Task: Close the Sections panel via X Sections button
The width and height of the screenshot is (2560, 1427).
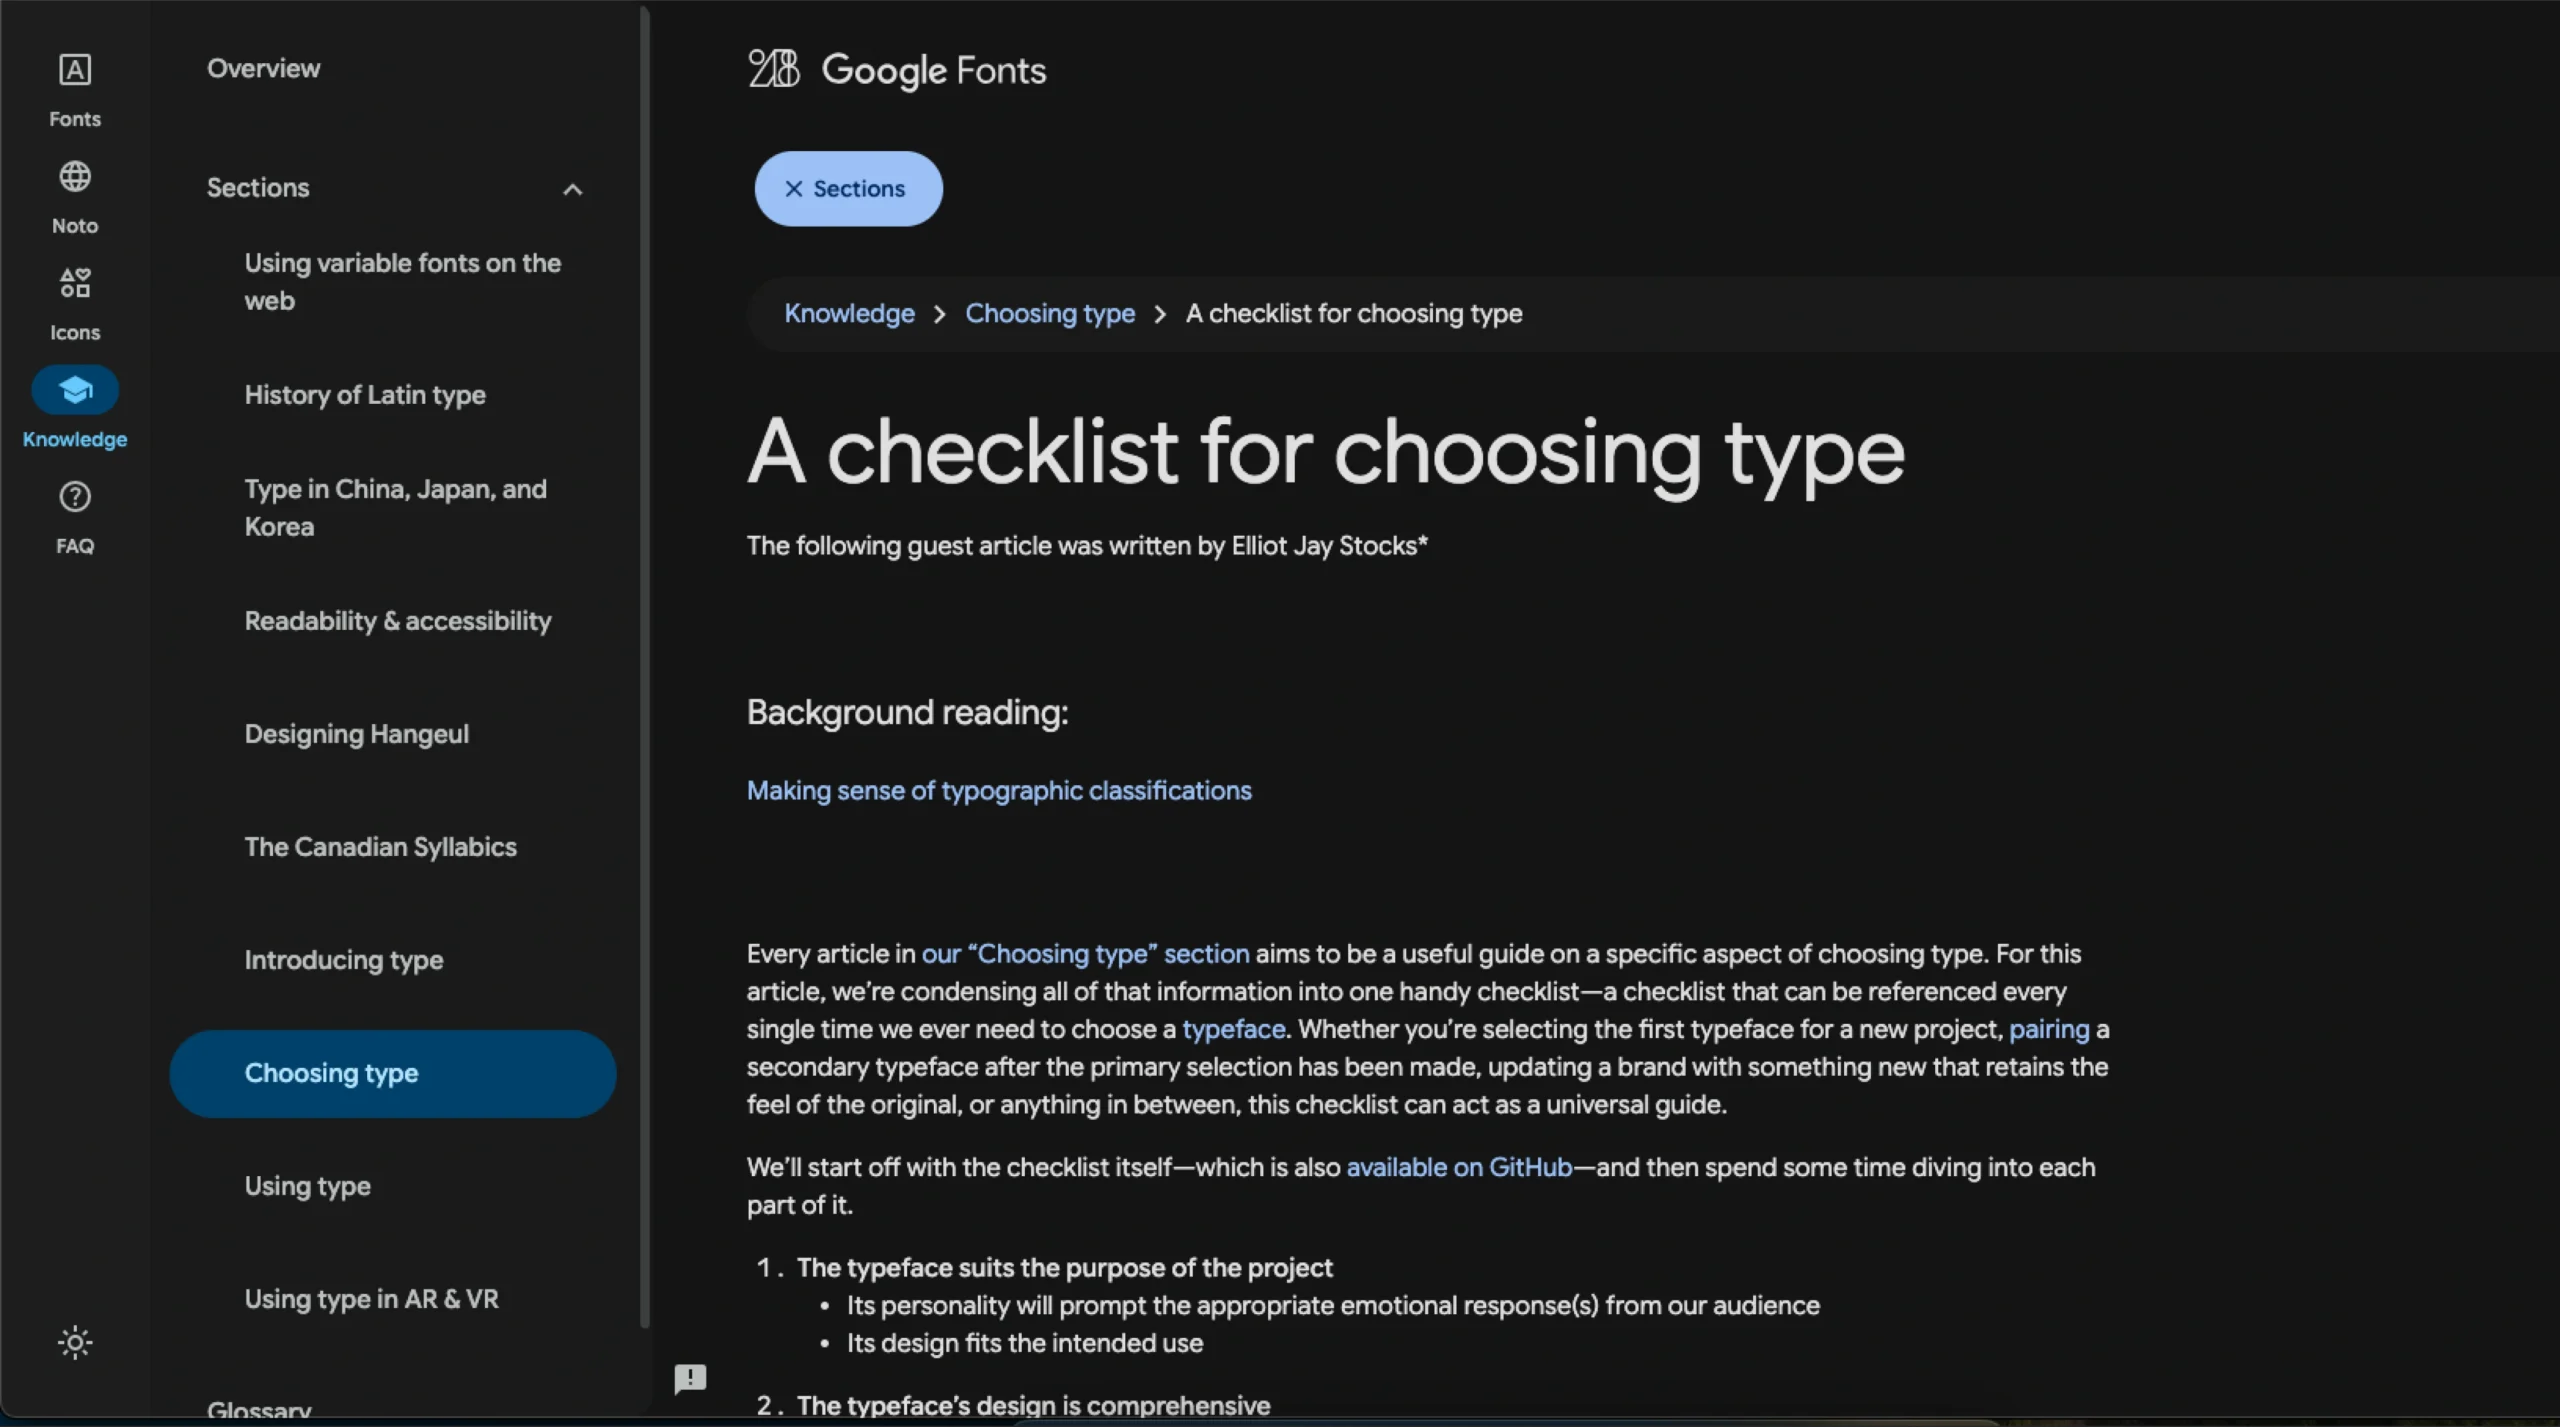Action: tap(848, 189)
